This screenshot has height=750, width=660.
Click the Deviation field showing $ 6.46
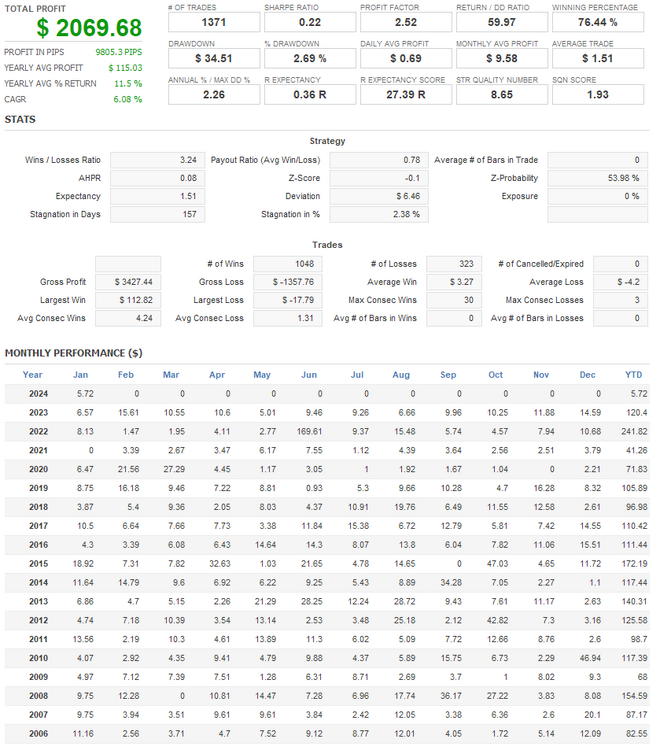(379, 196)
